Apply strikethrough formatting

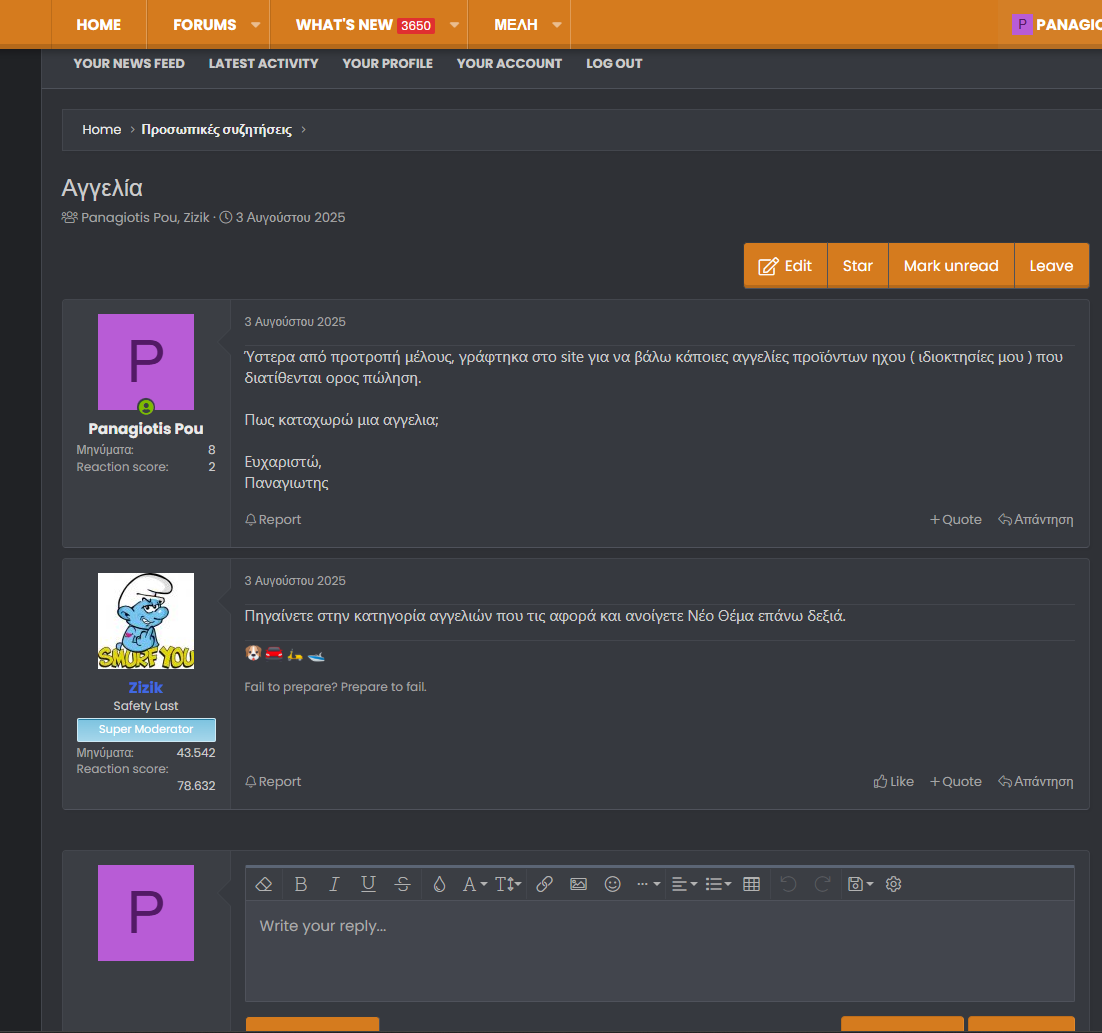click(402, 884)
